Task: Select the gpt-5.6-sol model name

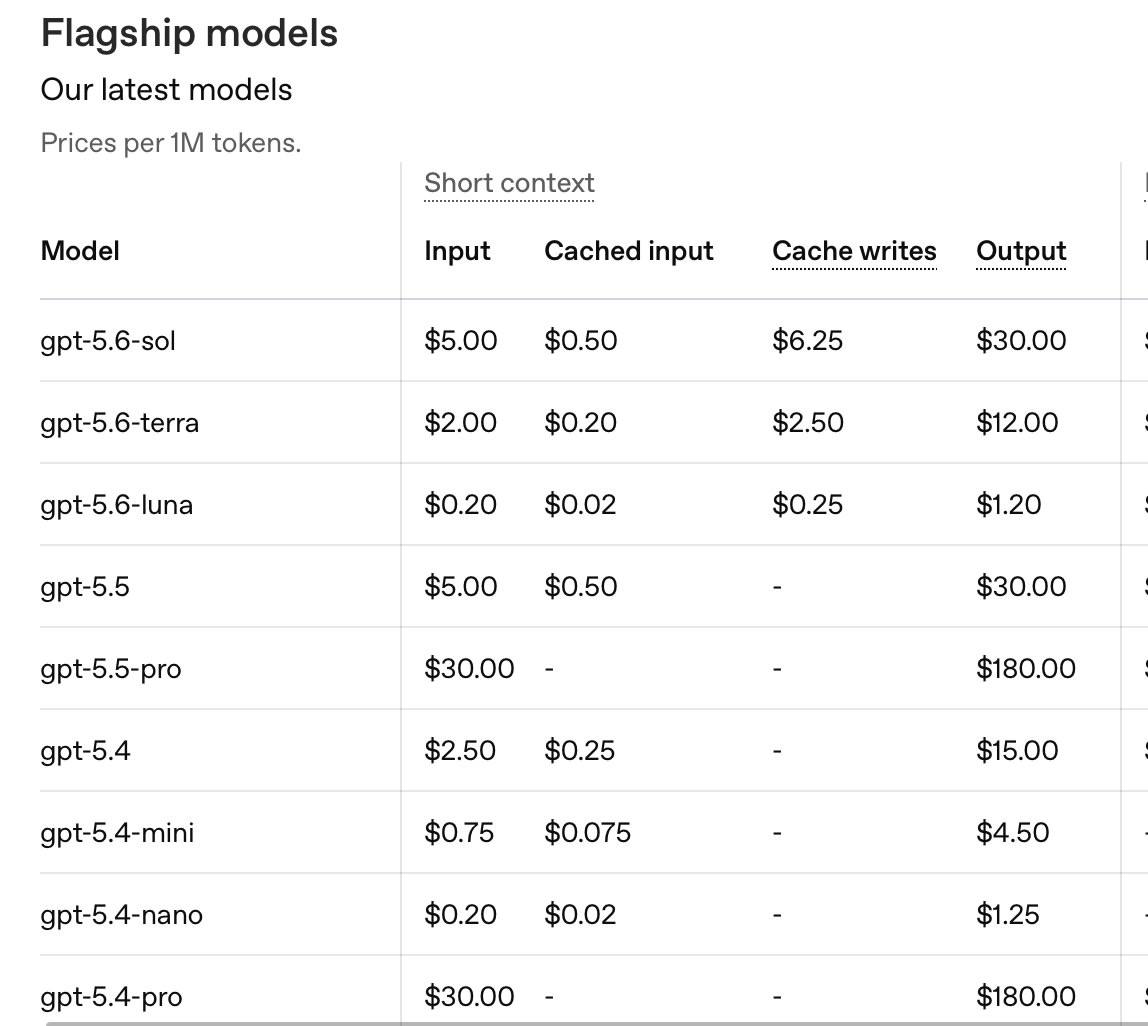Action: (108, 341)
